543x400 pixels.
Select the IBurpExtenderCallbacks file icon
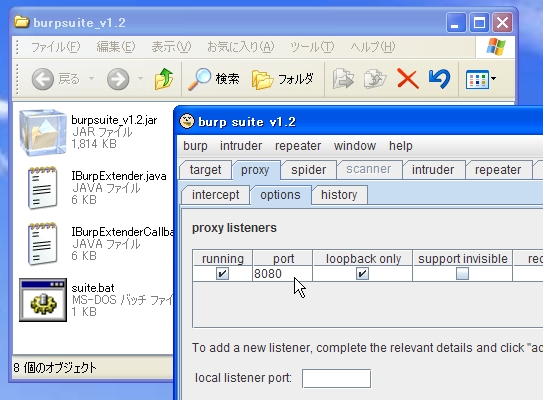pos(43,244)
